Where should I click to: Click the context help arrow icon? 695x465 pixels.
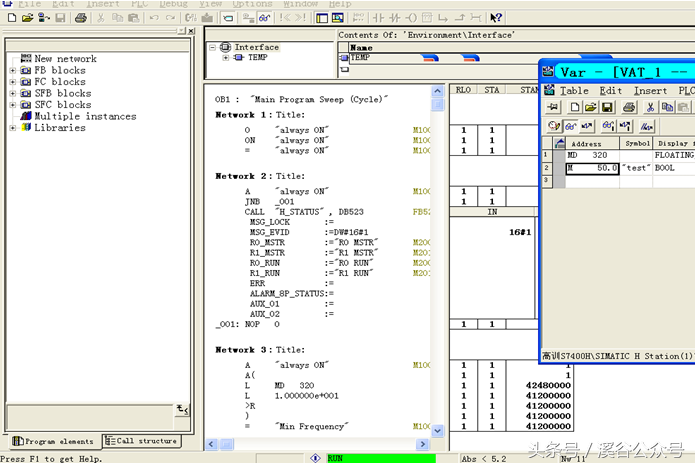pos(496,18)
